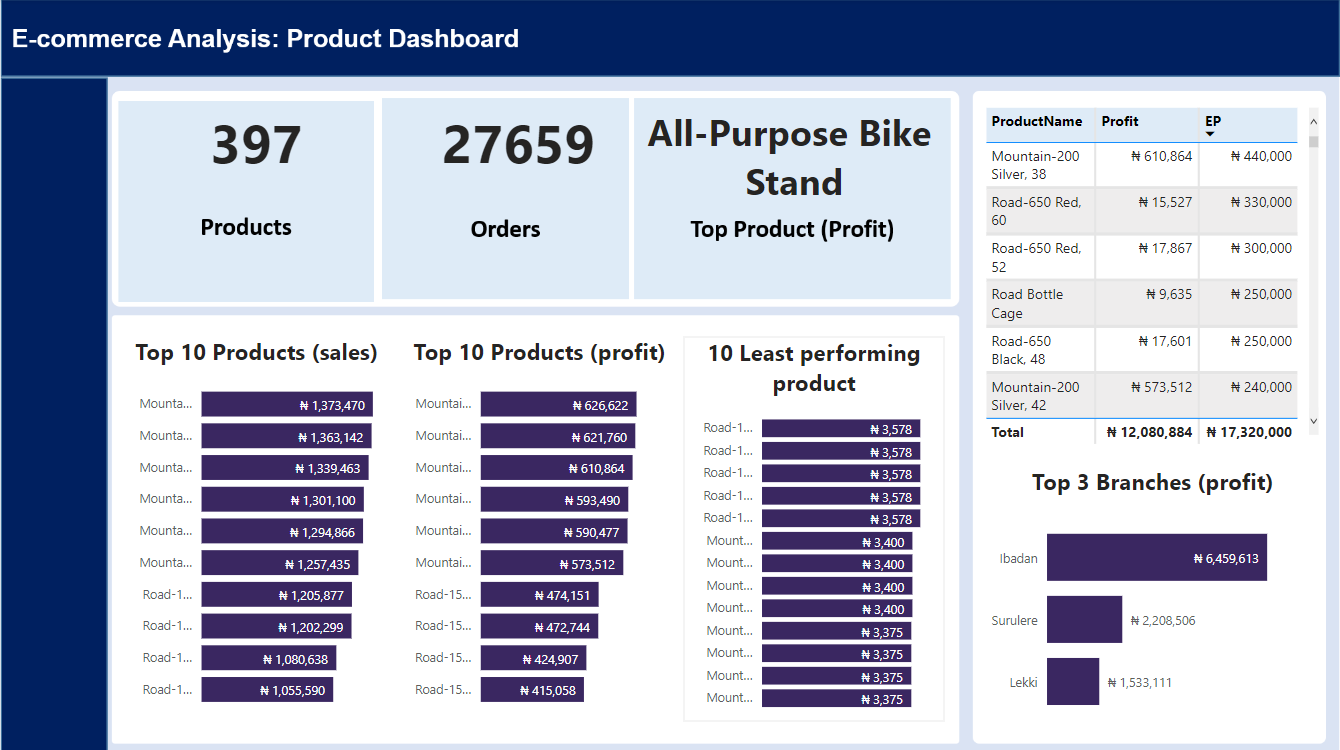
Task: Click the Top 10 Products (profit) title
Action: pos(539,352)
